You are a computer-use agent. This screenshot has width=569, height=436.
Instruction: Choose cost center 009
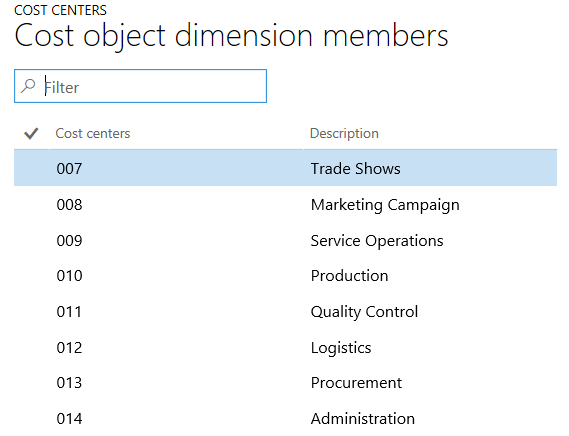(x=69, y=241)
